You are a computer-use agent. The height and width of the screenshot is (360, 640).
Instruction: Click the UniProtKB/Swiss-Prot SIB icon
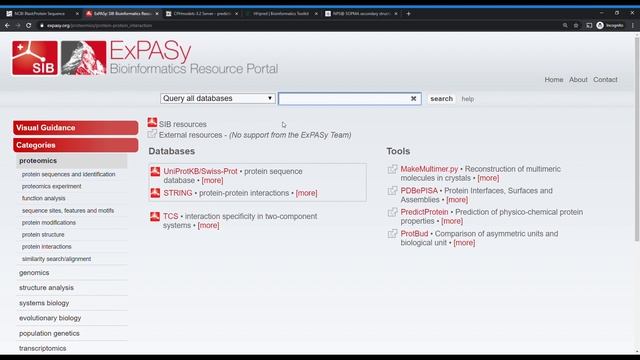155,171
